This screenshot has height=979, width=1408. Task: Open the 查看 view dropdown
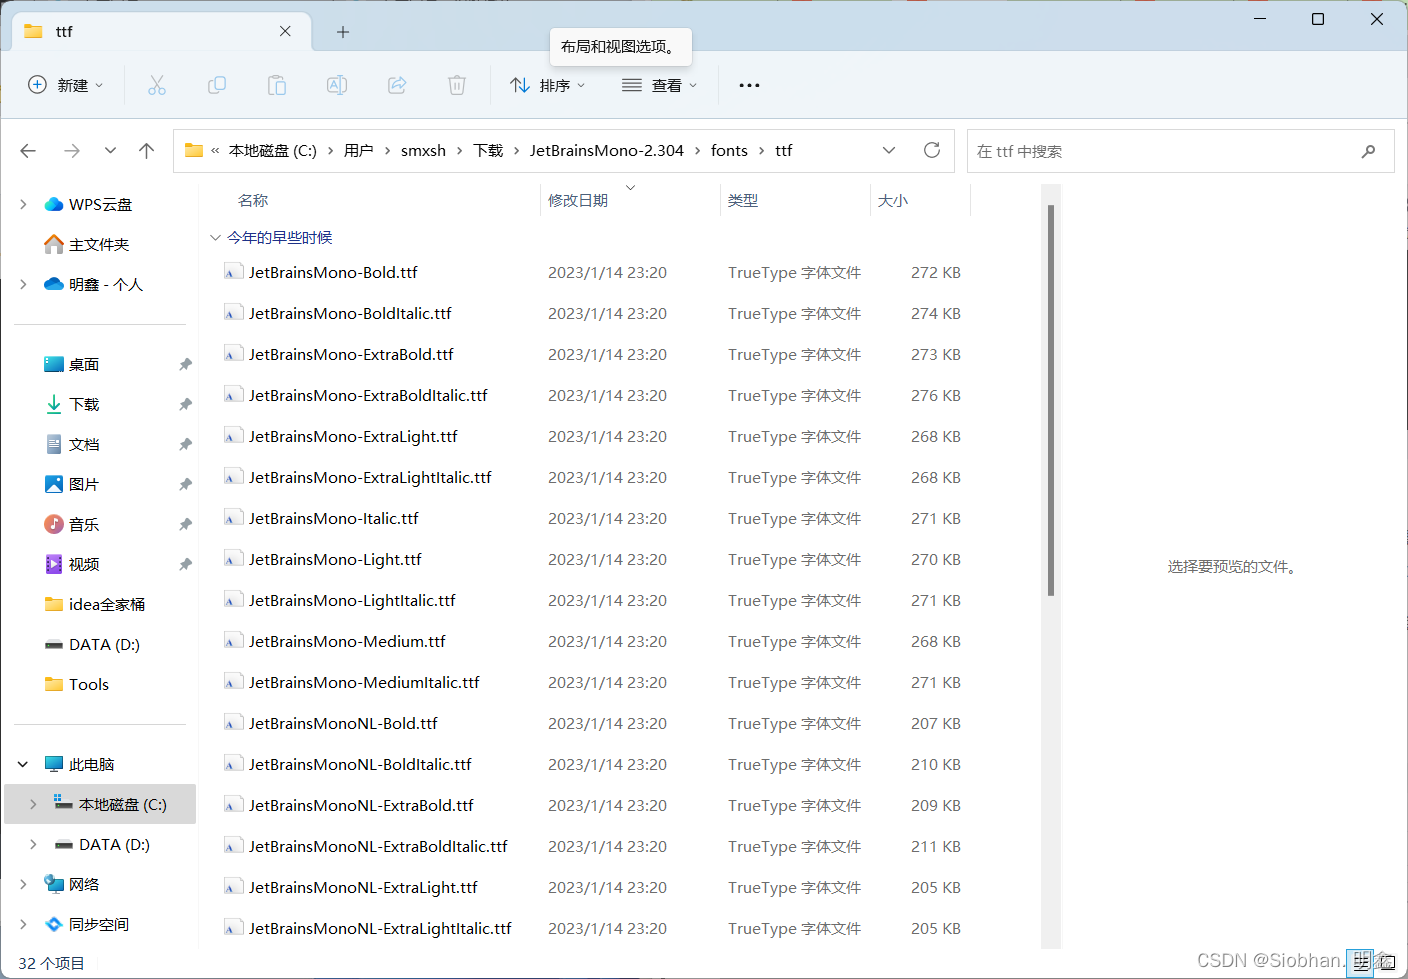659,85
